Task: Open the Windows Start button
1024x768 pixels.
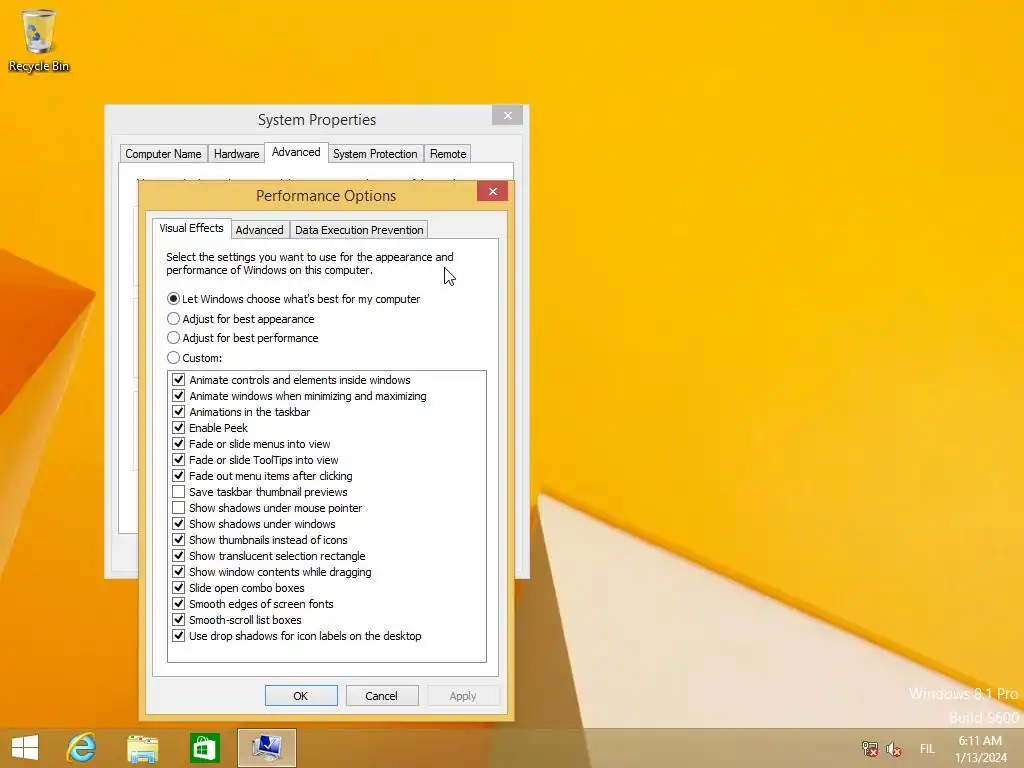Action: pyautogui.click(x=25, y=748)
